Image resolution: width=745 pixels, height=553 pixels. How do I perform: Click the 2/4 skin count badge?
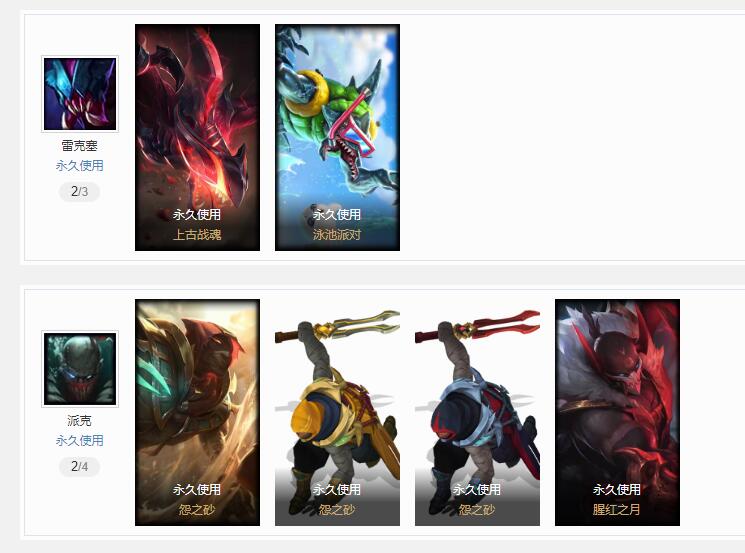[x=79, y=467]
